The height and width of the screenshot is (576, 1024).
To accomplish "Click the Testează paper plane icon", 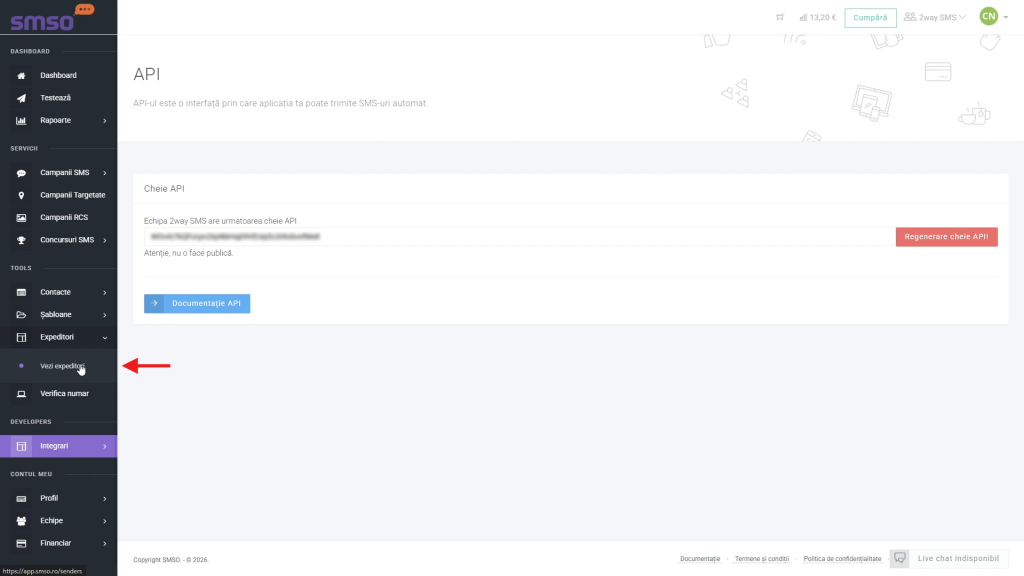I will [x=21, y=98].
